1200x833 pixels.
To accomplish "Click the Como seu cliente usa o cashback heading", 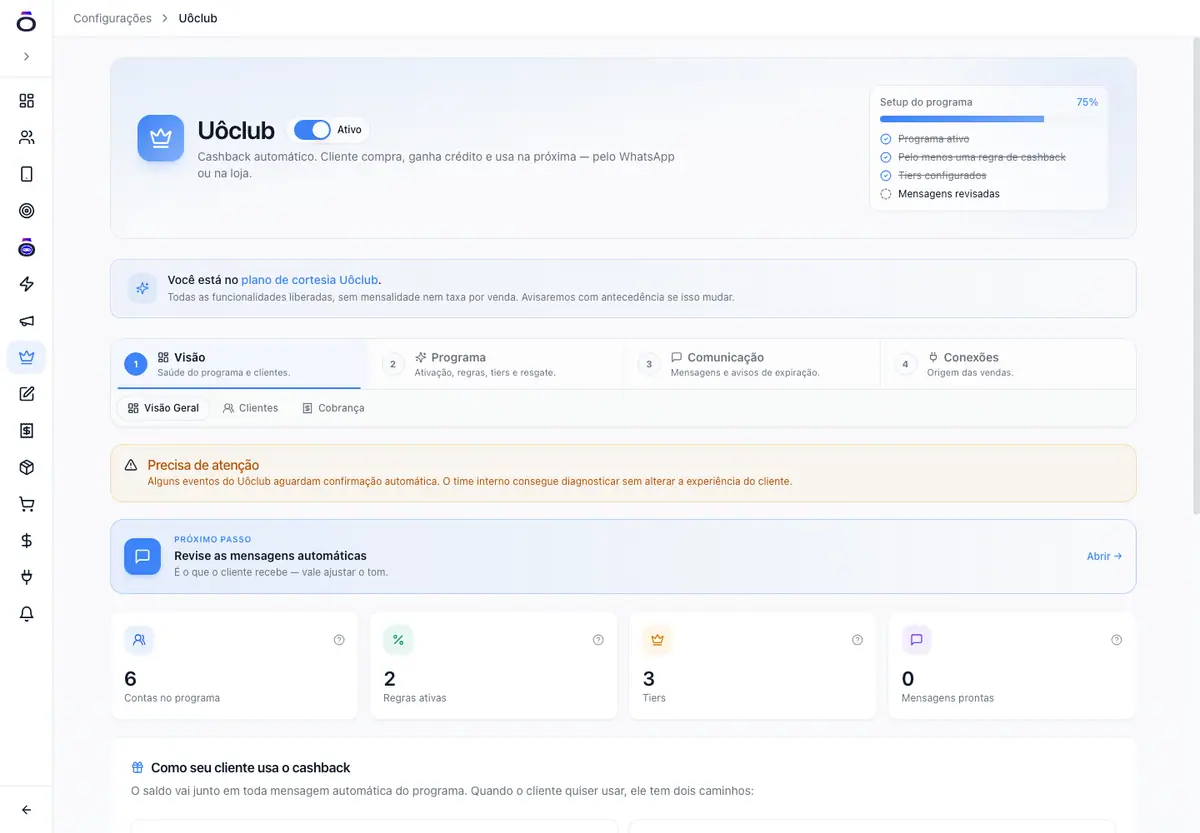I will click(x=250, y=768).
